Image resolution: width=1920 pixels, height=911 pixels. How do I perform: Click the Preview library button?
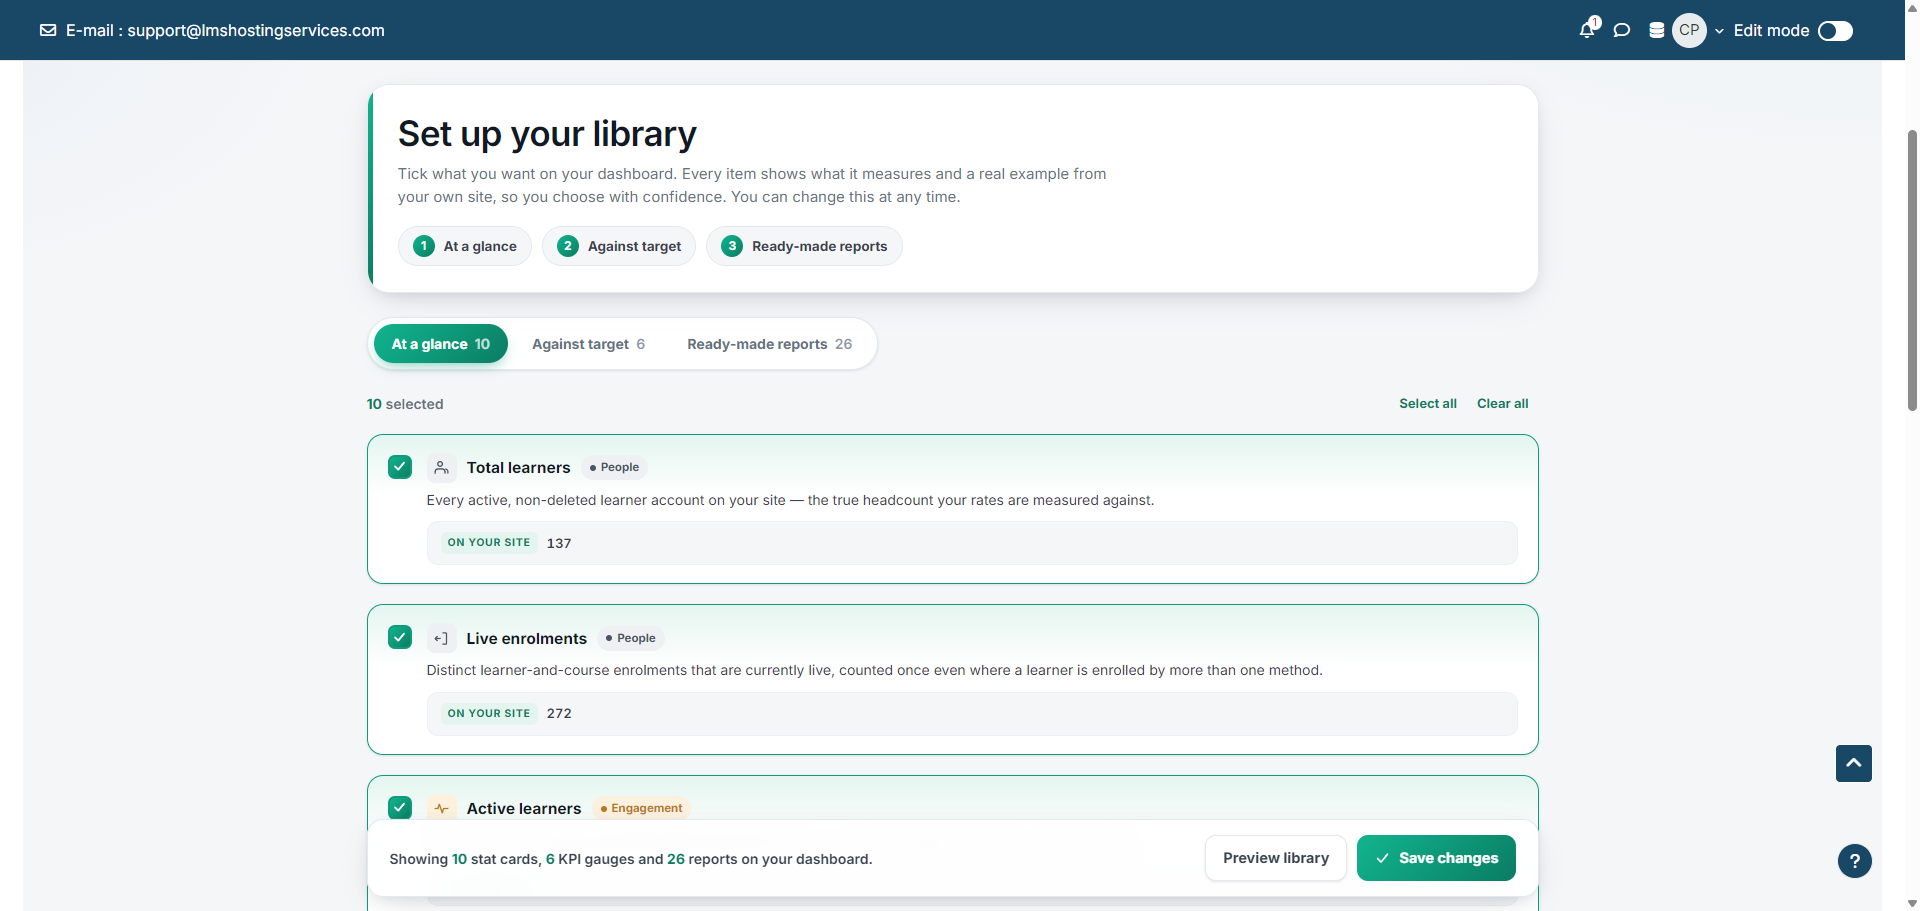click(x=1276, y=858)
